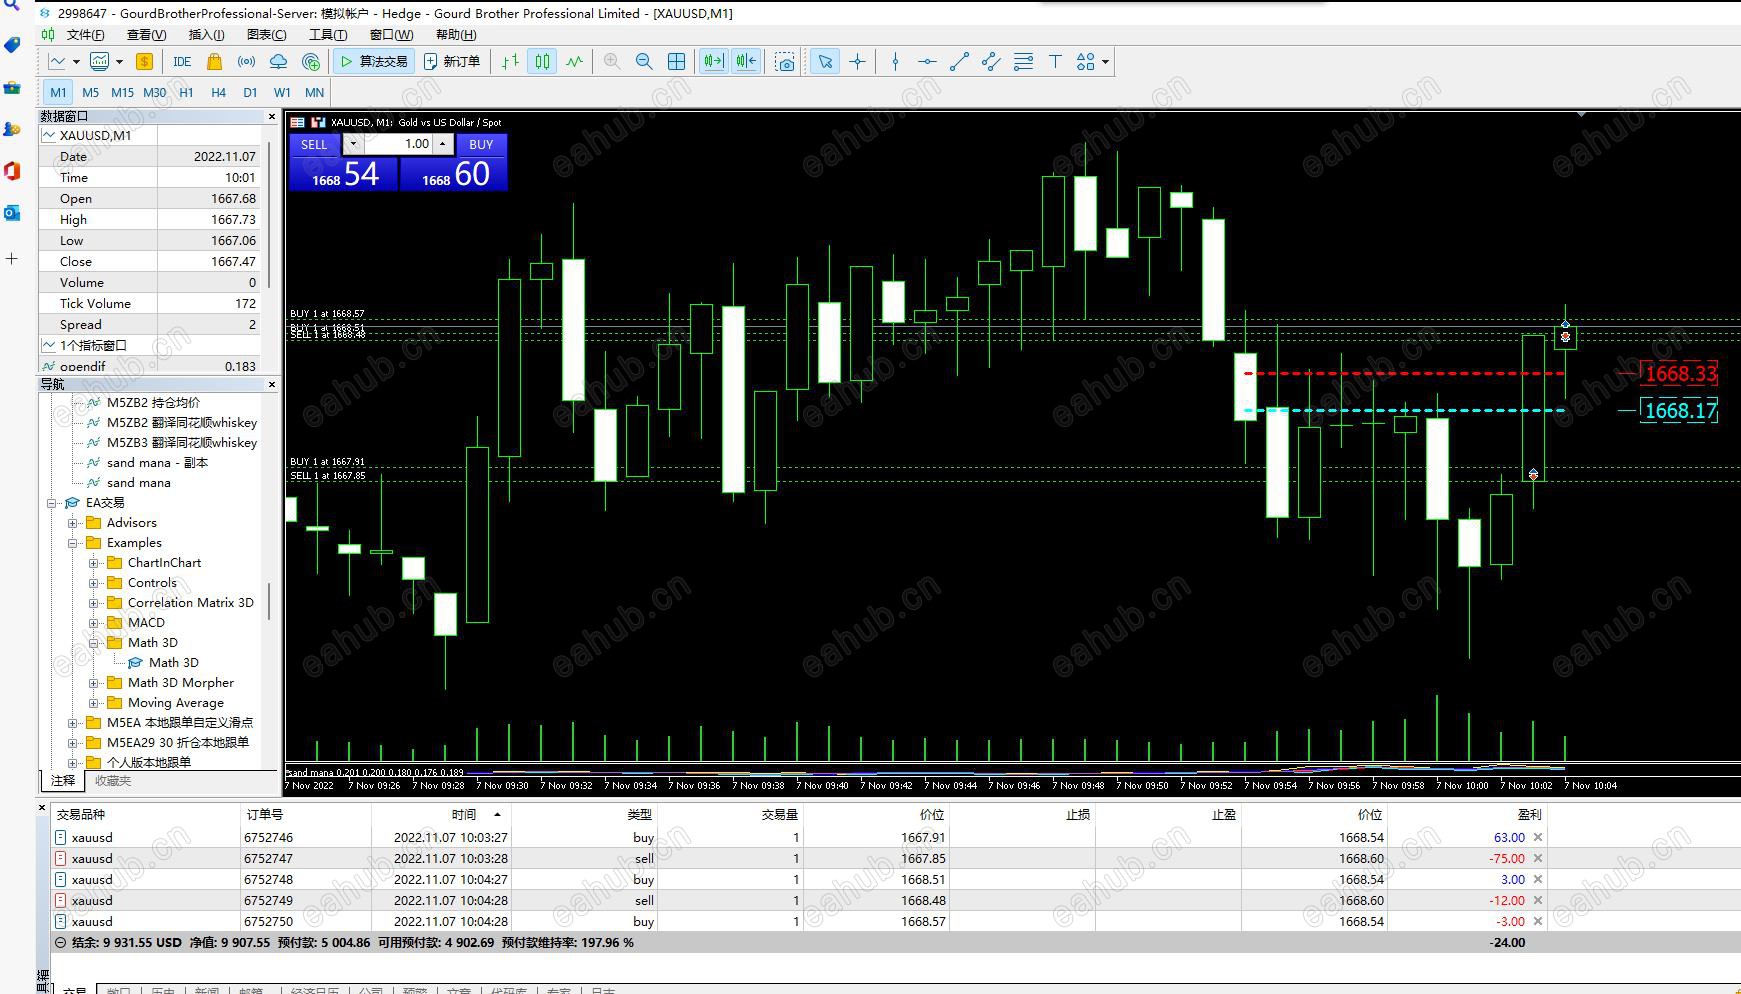Open the 帮助(H) menu
Screen dimensions: 1741x994
click(456, 35)
